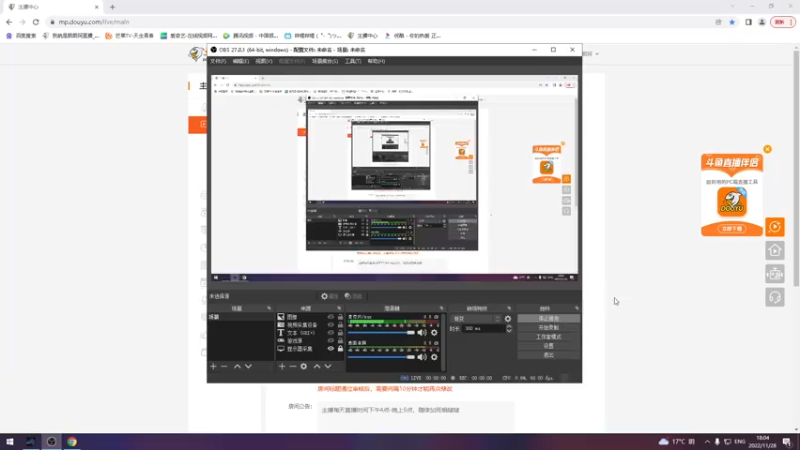The image size is (800, 450).
Task: Toggle visibility of 视频采集设备 source
Action: tap(331, 324)
